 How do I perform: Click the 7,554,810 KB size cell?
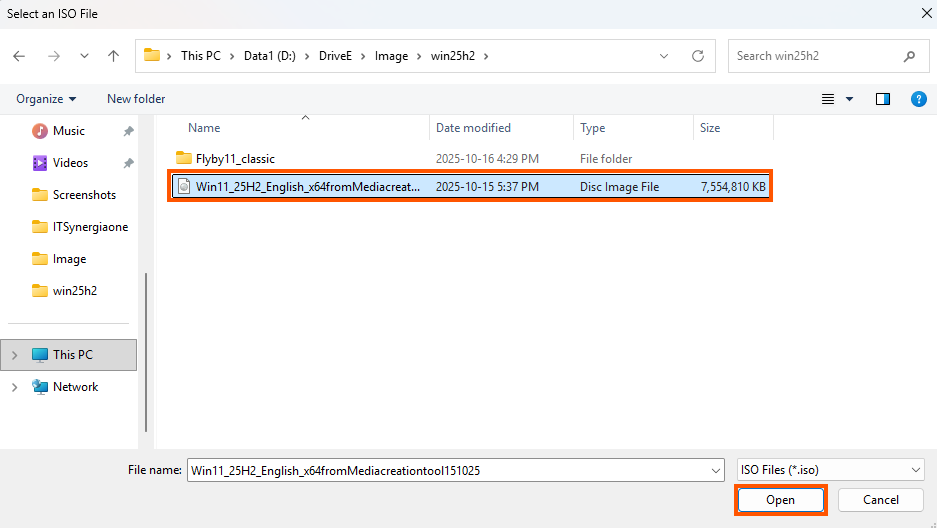(733, 187)
